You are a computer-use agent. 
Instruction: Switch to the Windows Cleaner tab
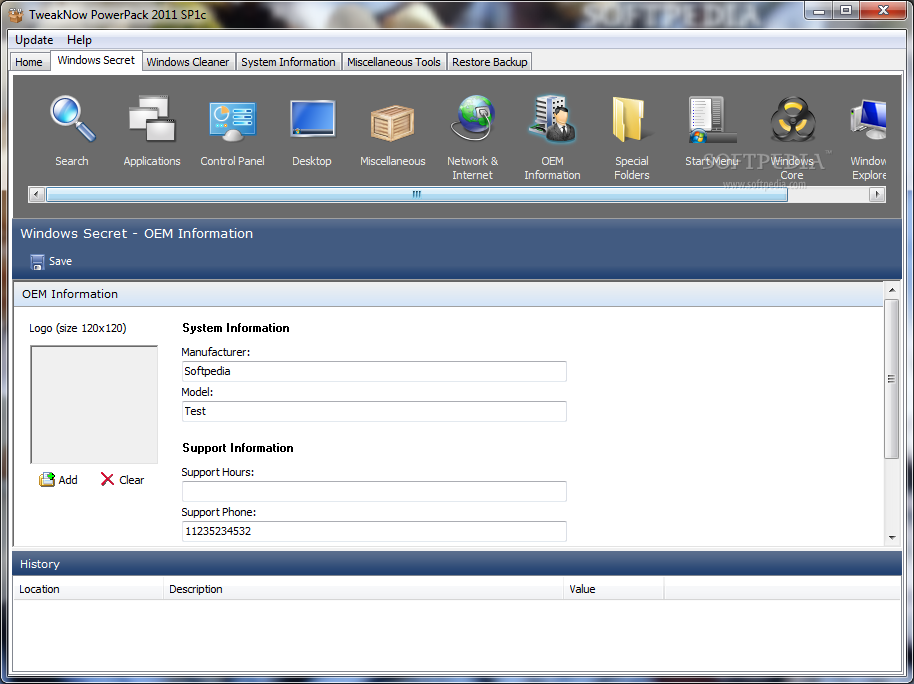[x=188, y=62]
